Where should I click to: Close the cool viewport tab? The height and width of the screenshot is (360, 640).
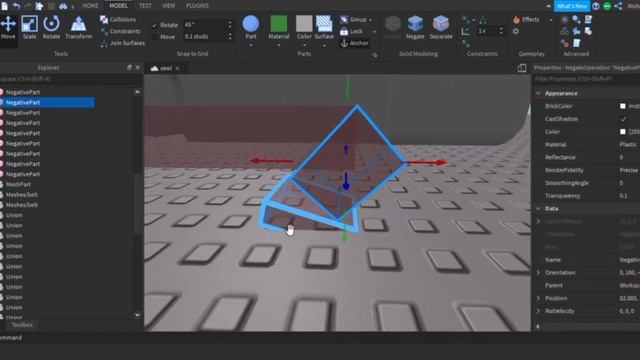click(x=177, y=69)
